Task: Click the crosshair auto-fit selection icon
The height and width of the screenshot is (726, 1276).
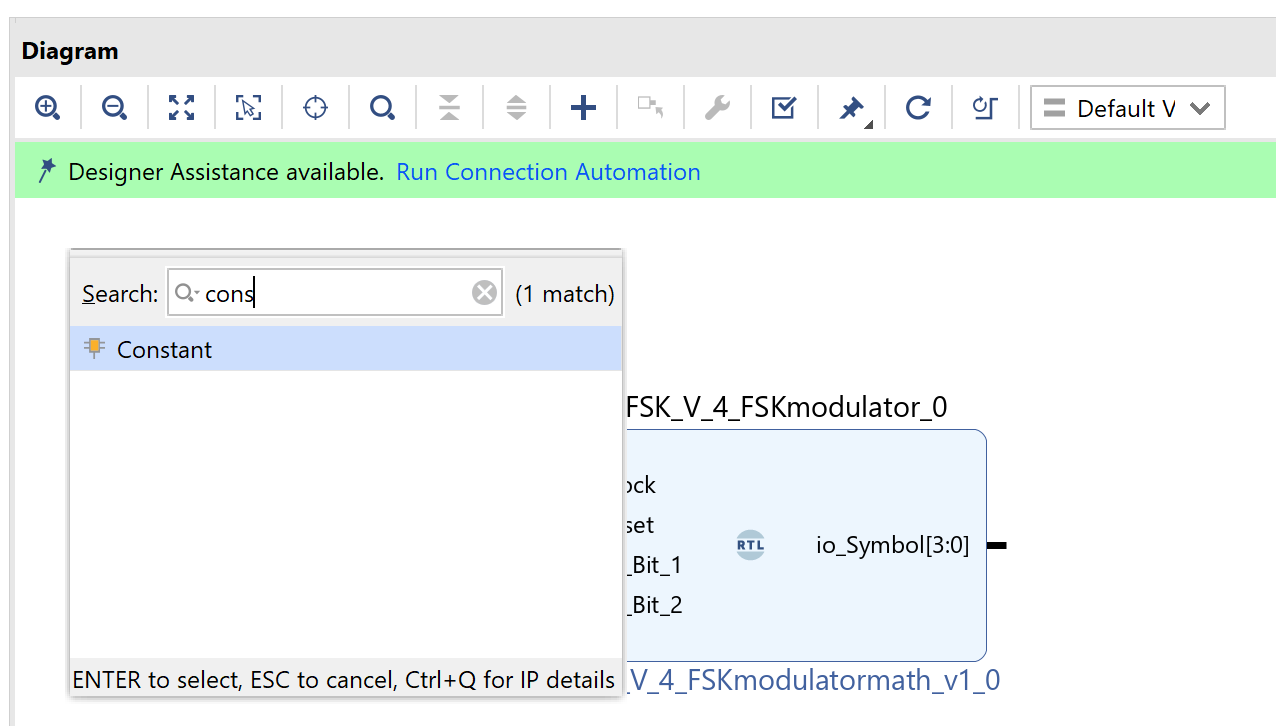Action: click(x=315, y=108)
